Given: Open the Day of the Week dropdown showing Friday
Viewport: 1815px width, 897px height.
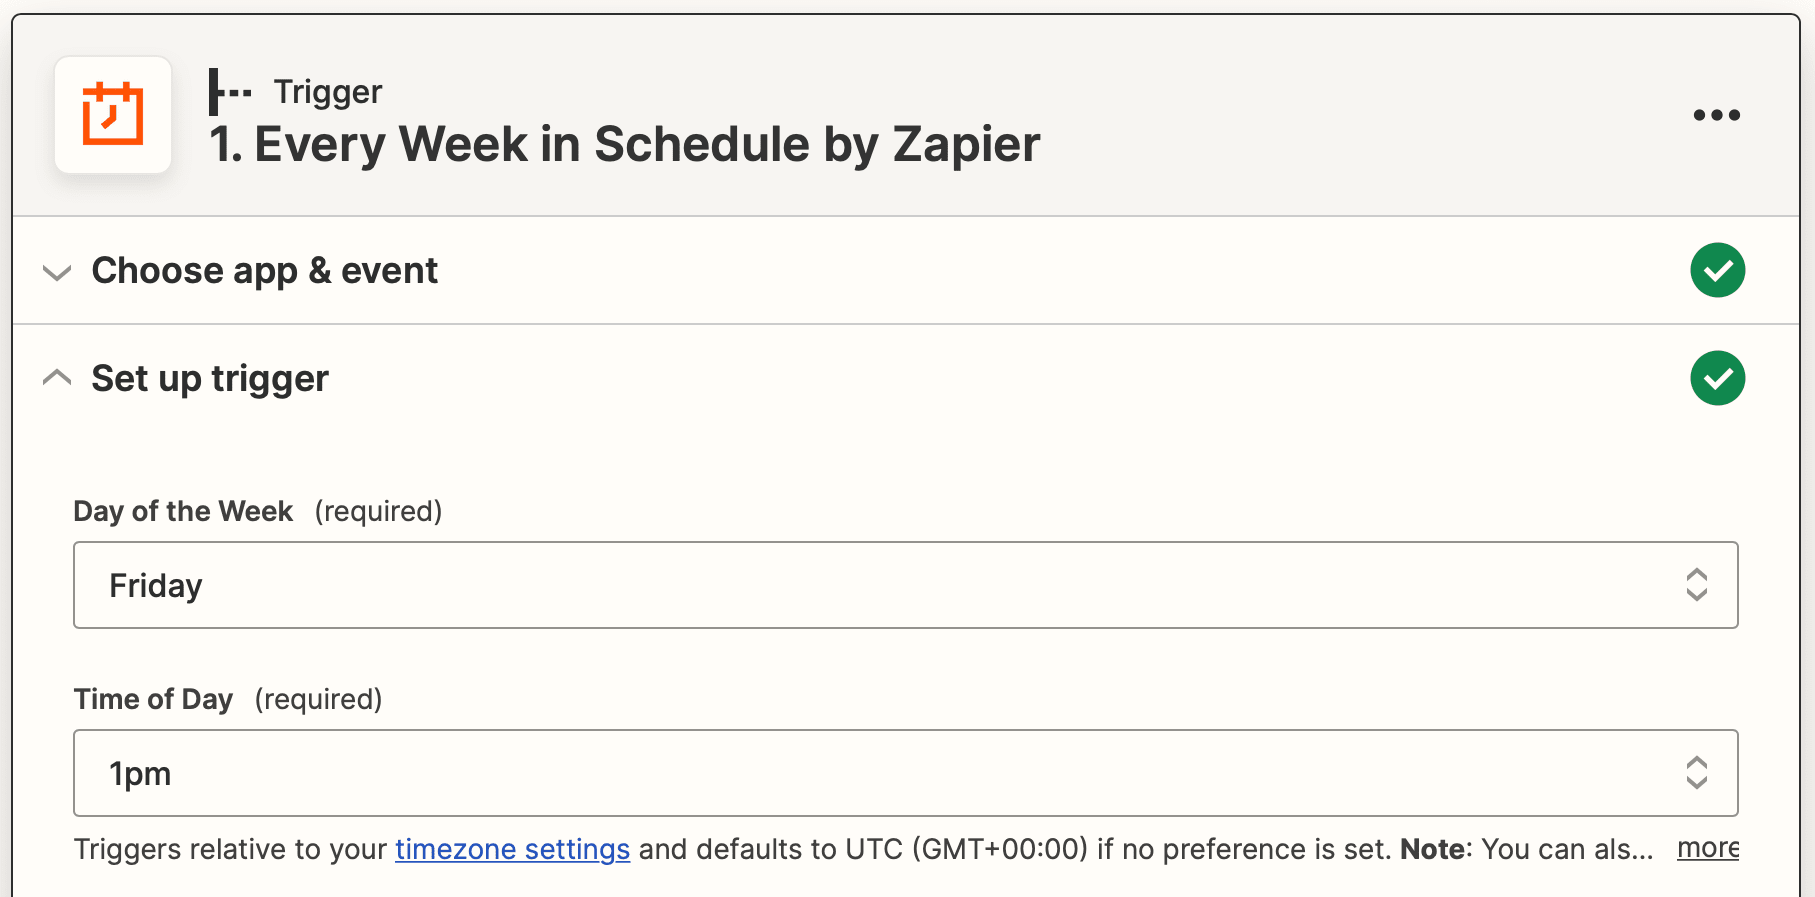Looking at the screenshot, I should coord(905,585).
